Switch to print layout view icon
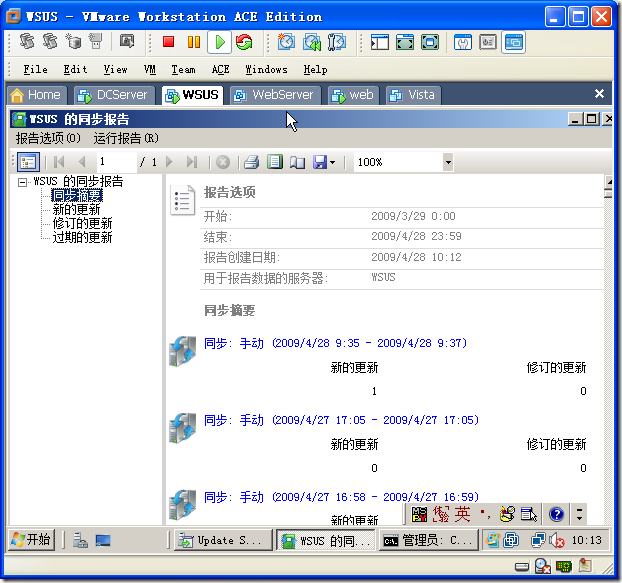622x583 pixels. [275, 162]
